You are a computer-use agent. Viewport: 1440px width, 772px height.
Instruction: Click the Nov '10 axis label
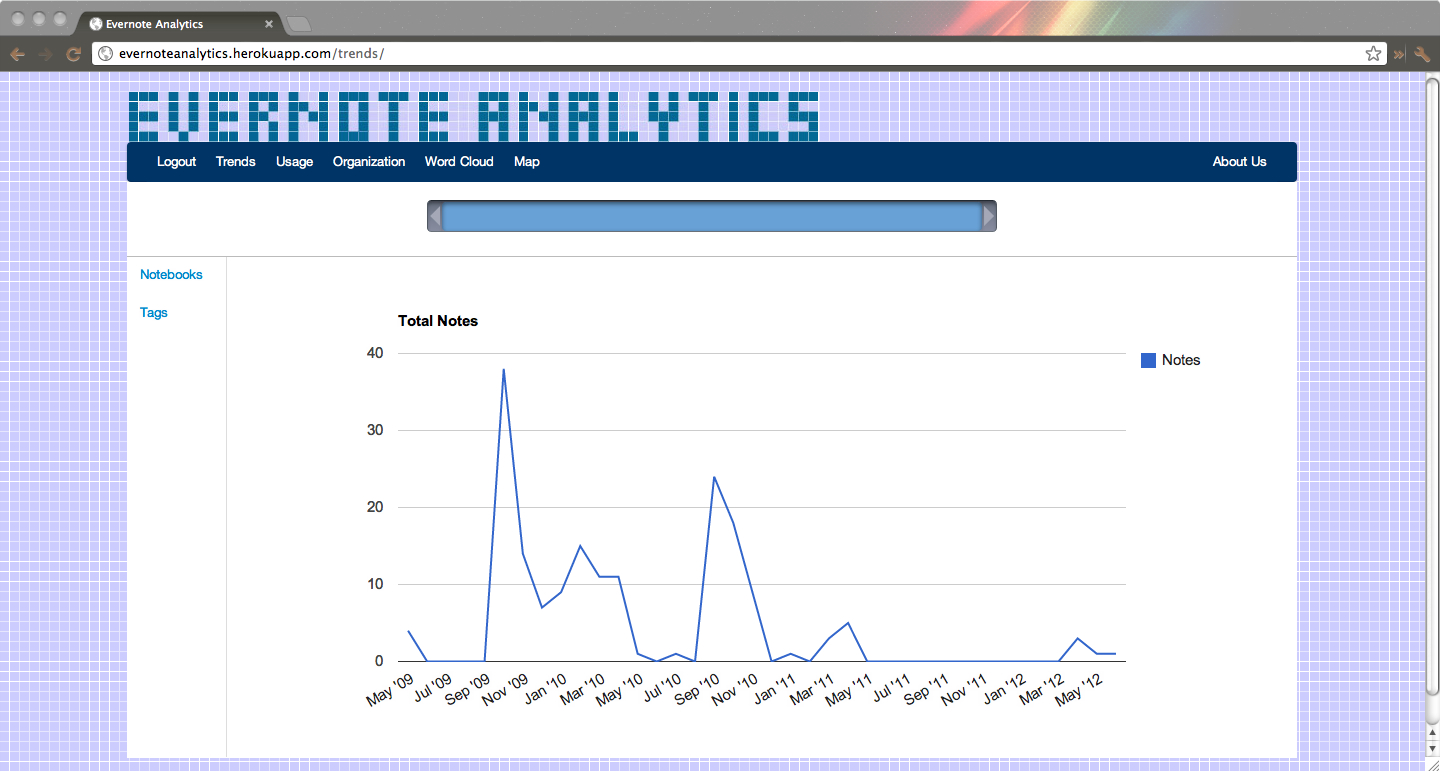point(734,690)
